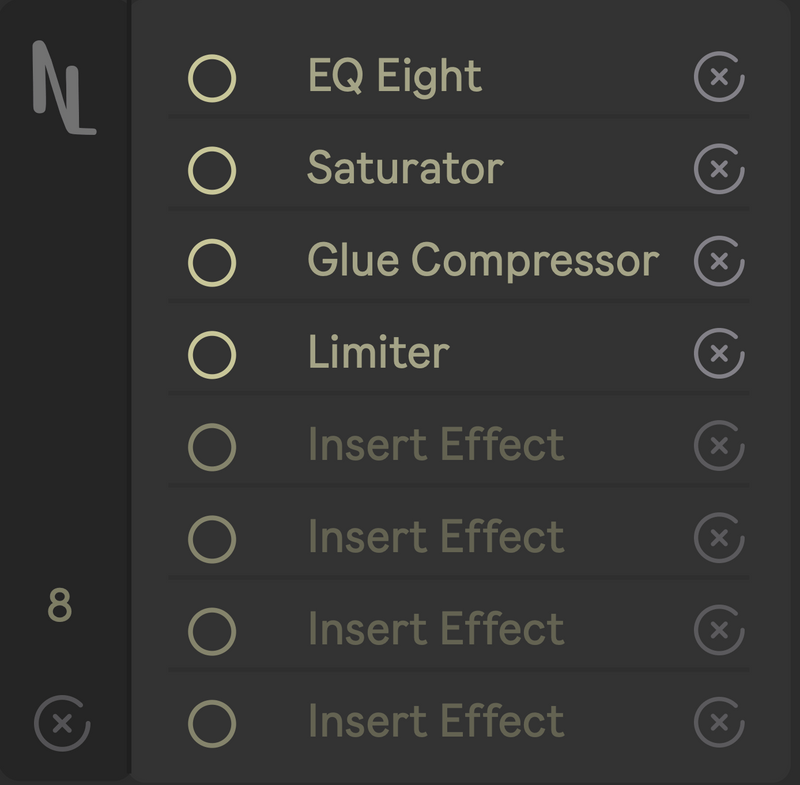Delete the Glue Compressor from its slot
This screenshot has width=800, height=785.
click(x=719, y=259)
